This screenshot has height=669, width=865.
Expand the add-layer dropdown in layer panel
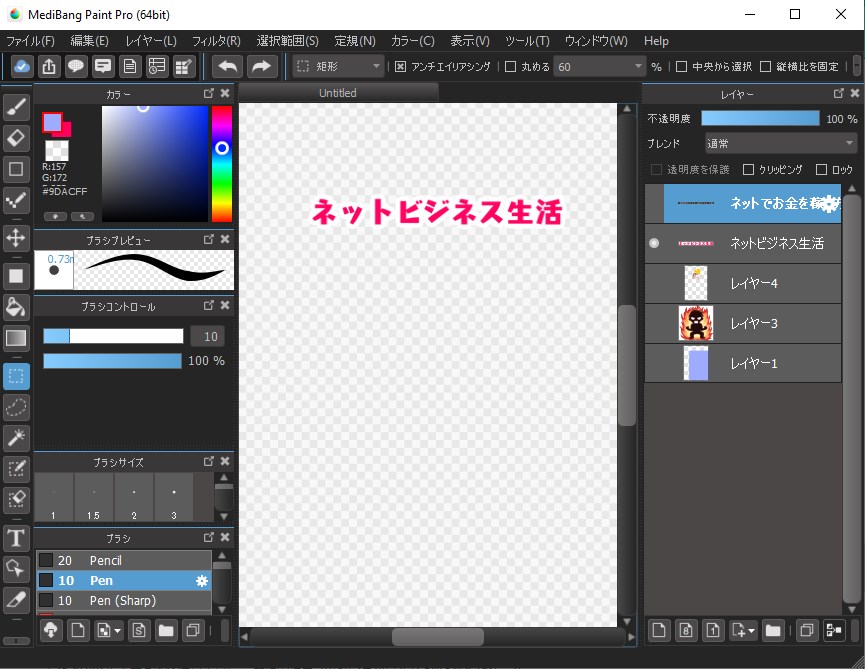click(741, 630)
